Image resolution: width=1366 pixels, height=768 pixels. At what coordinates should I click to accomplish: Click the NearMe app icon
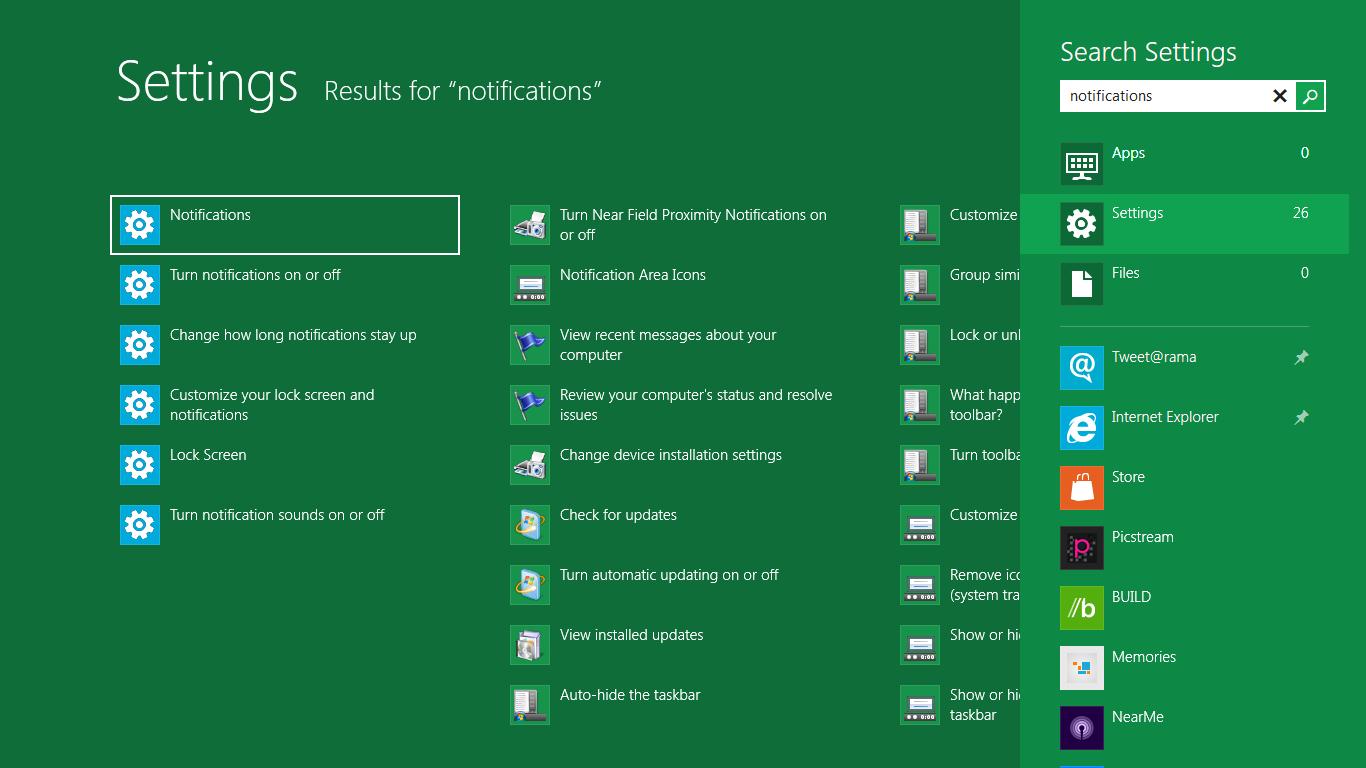coord(1082,727)
